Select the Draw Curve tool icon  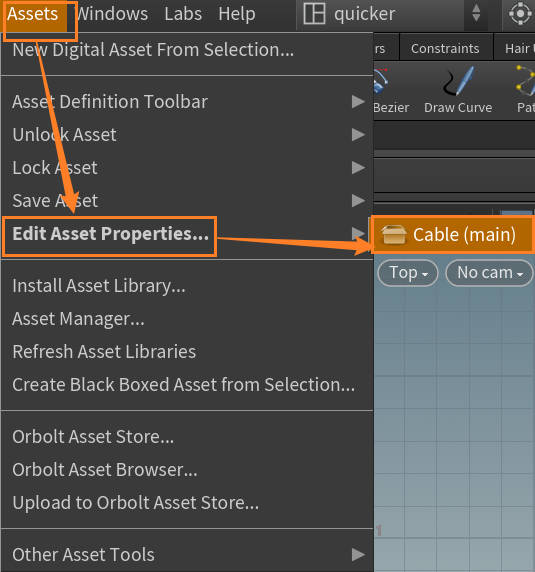tap(458, 81)
